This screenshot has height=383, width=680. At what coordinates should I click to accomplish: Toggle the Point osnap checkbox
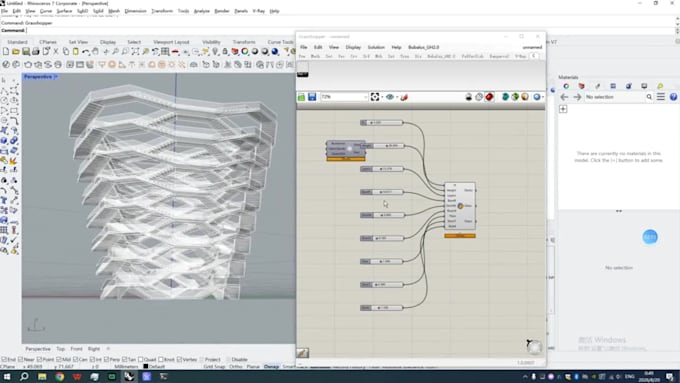39,360
